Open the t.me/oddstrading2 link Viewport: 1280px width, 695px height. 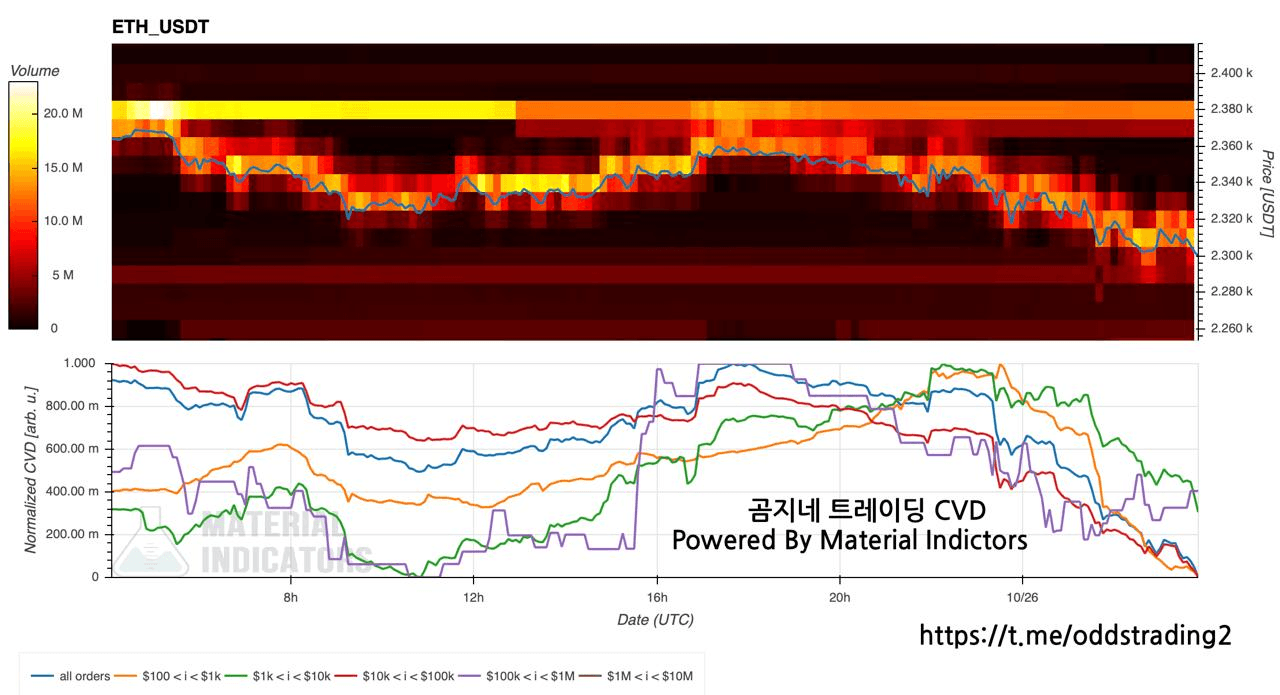(x=1074, y=635)
